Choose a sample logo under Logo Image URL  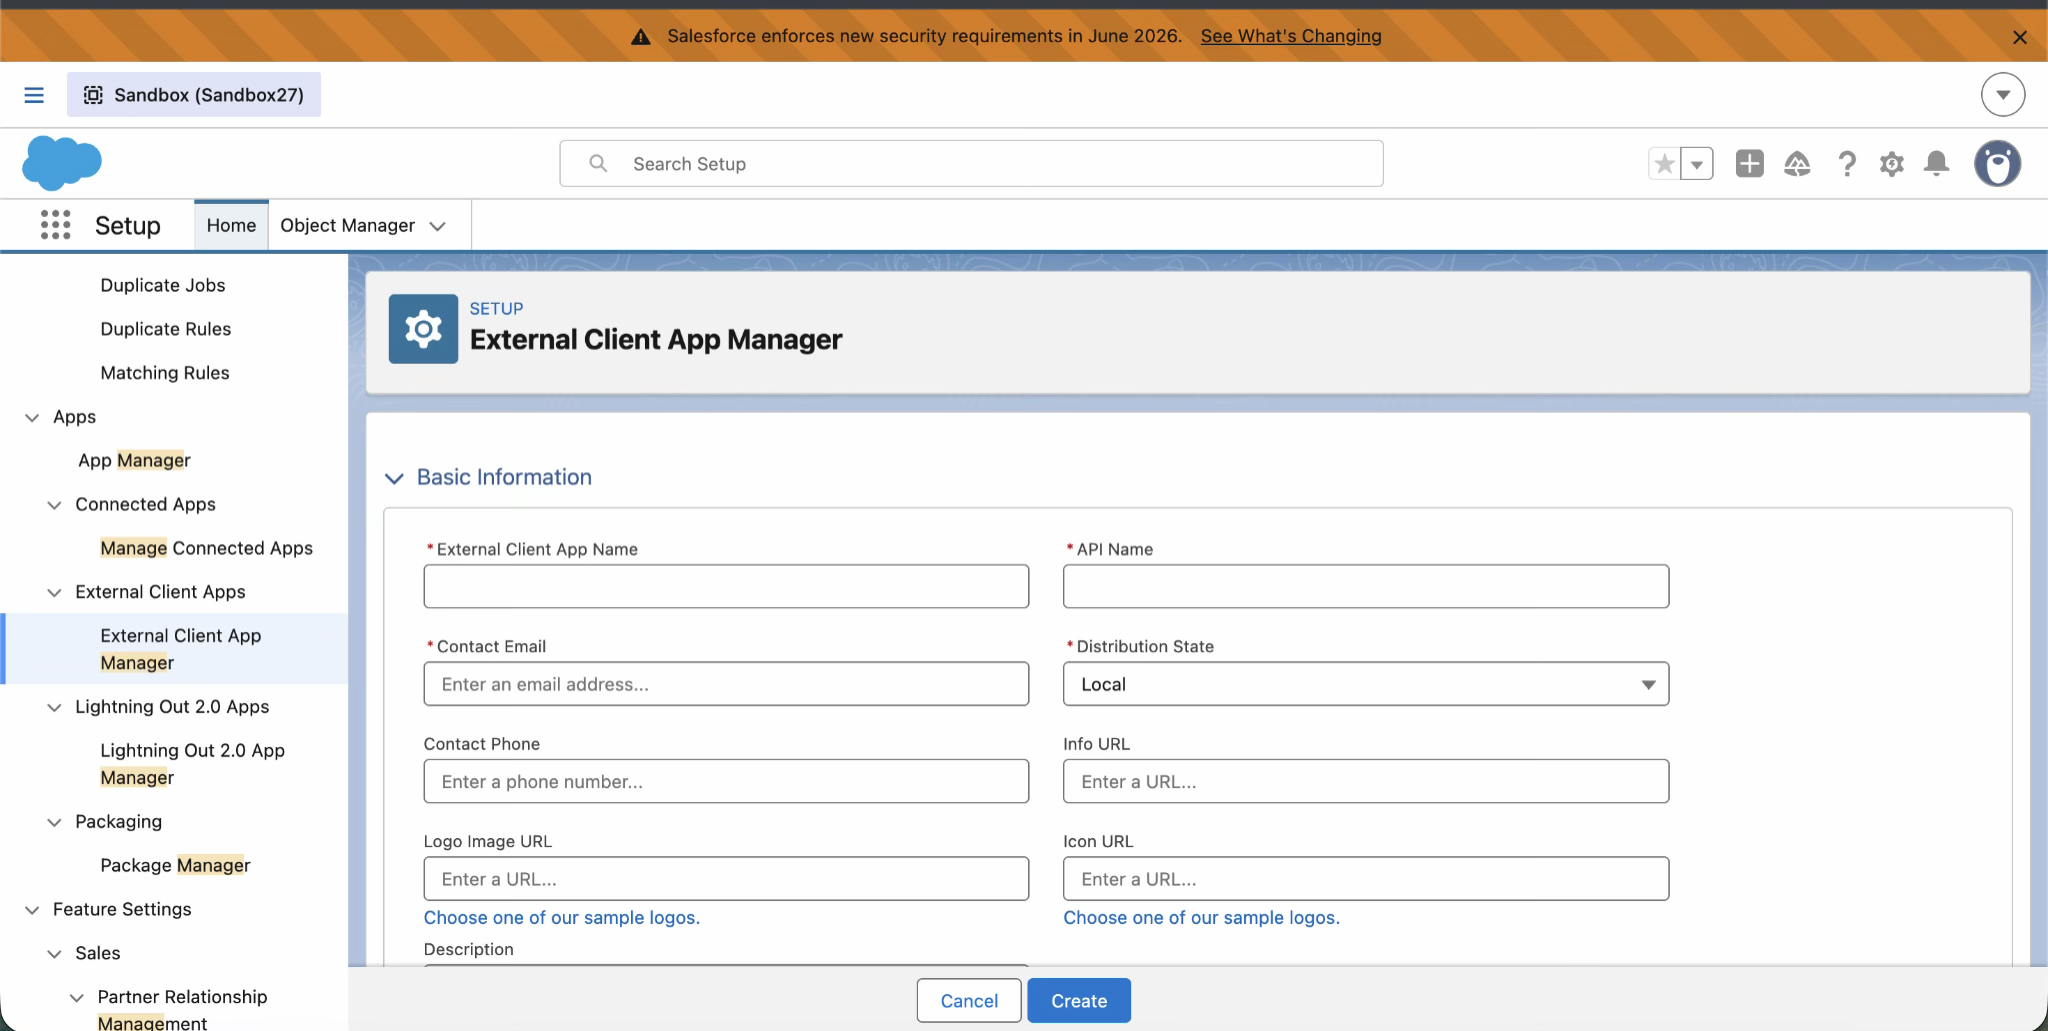click(x=562, y=918)
